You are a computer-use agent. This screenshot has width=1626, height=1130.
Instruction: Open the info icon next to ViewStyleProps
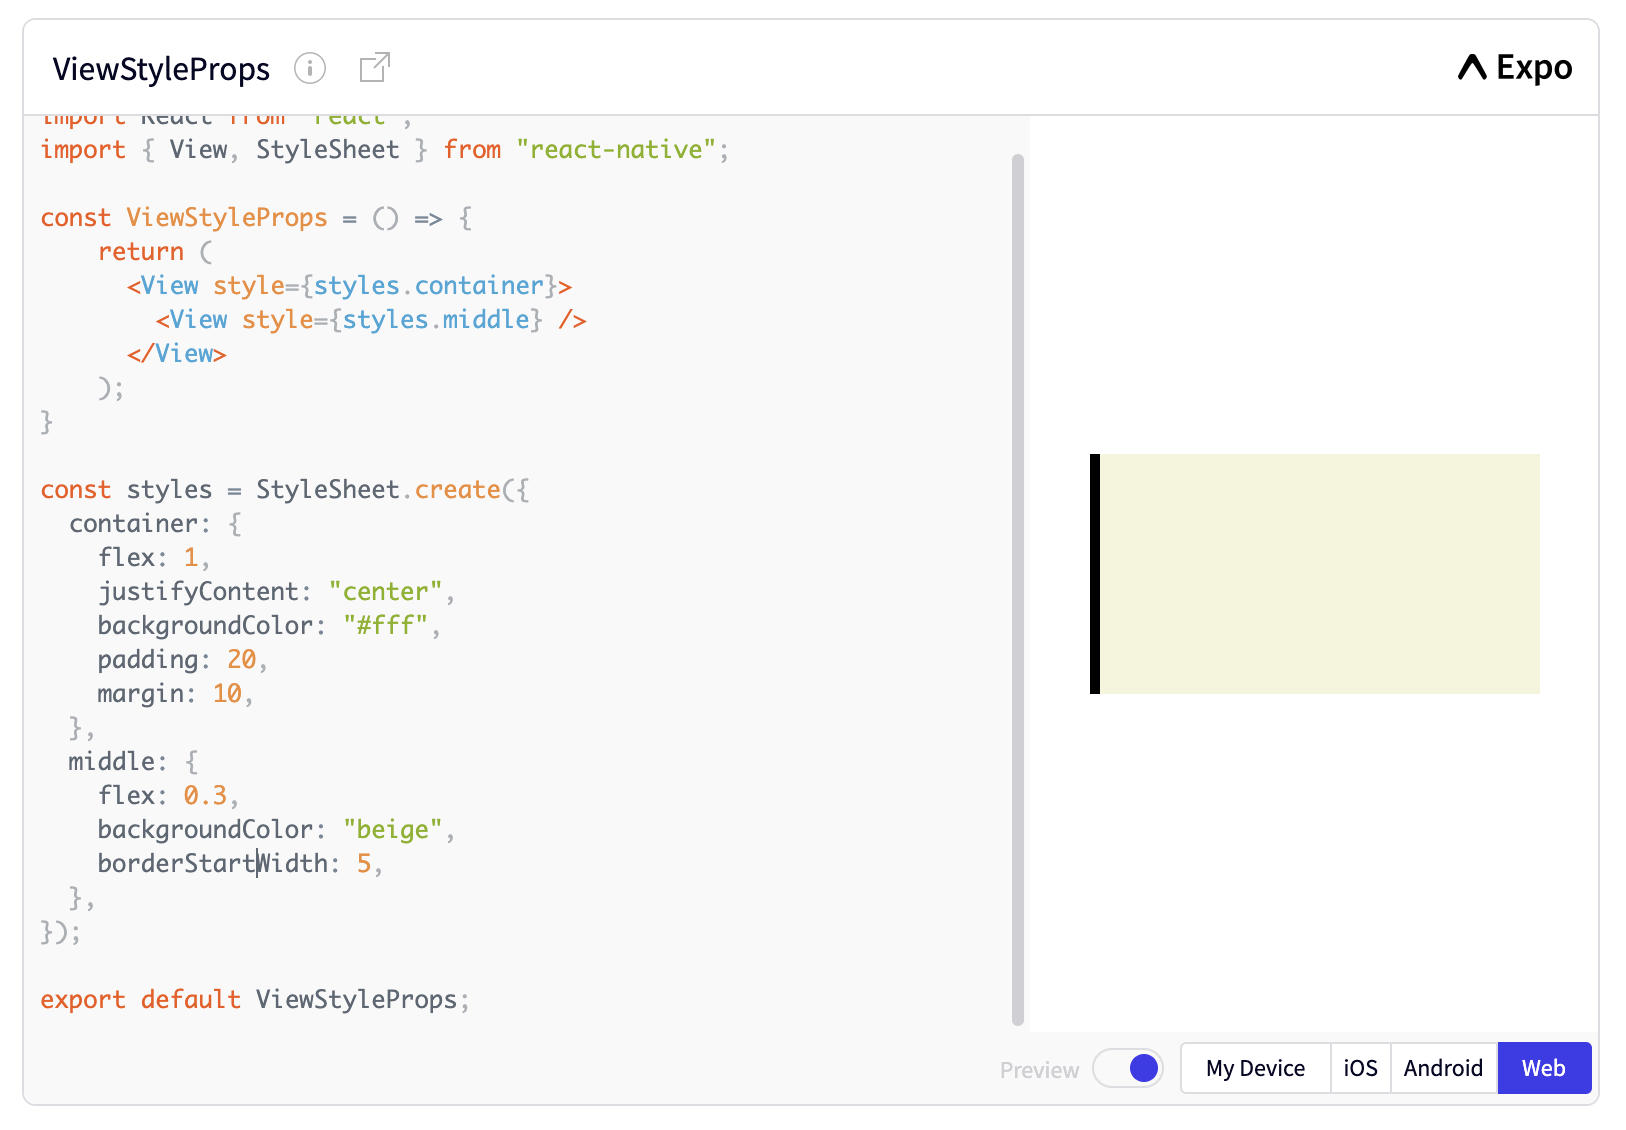(x=310, y=68)
